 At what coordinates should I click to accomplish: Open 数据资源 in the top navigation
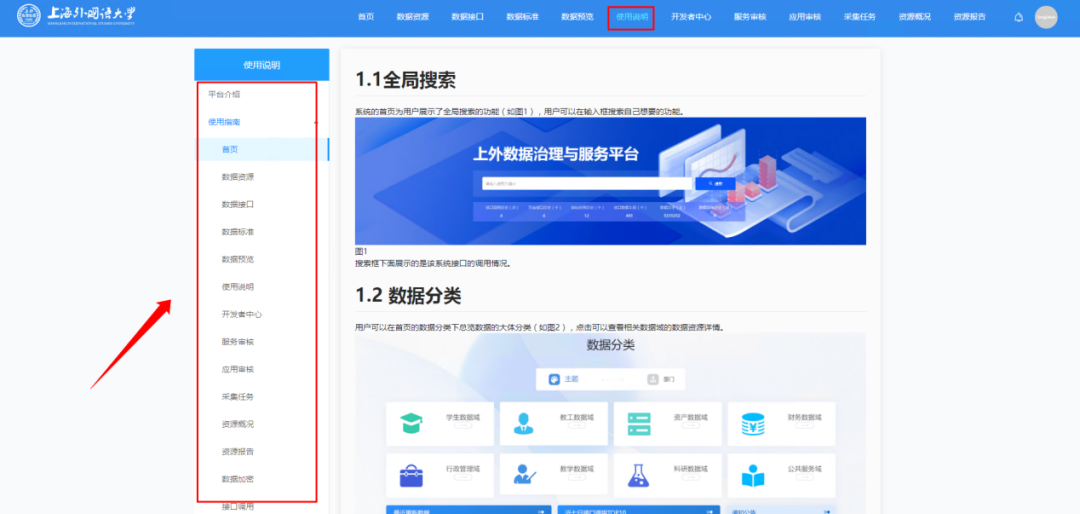[x=413, y=17]
